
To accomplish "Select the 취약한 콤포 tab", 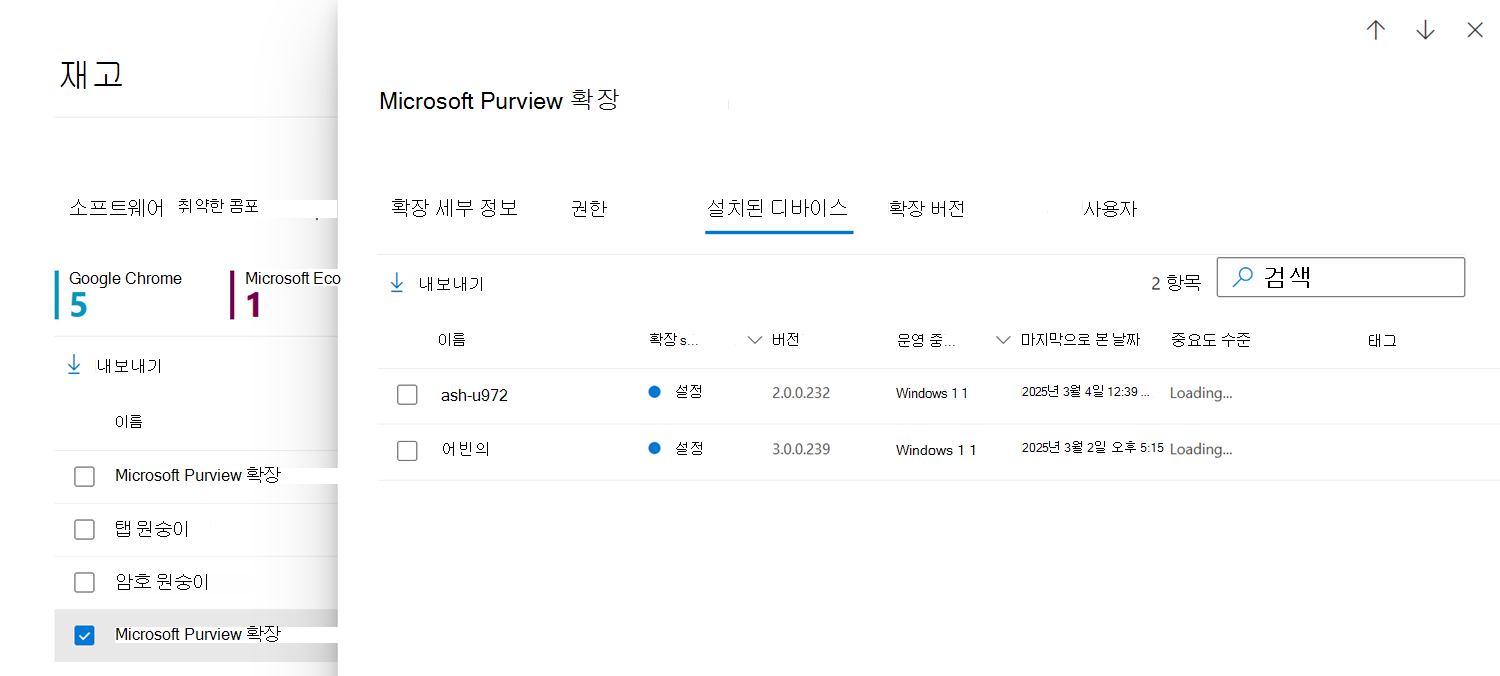I will pos(218,206).
